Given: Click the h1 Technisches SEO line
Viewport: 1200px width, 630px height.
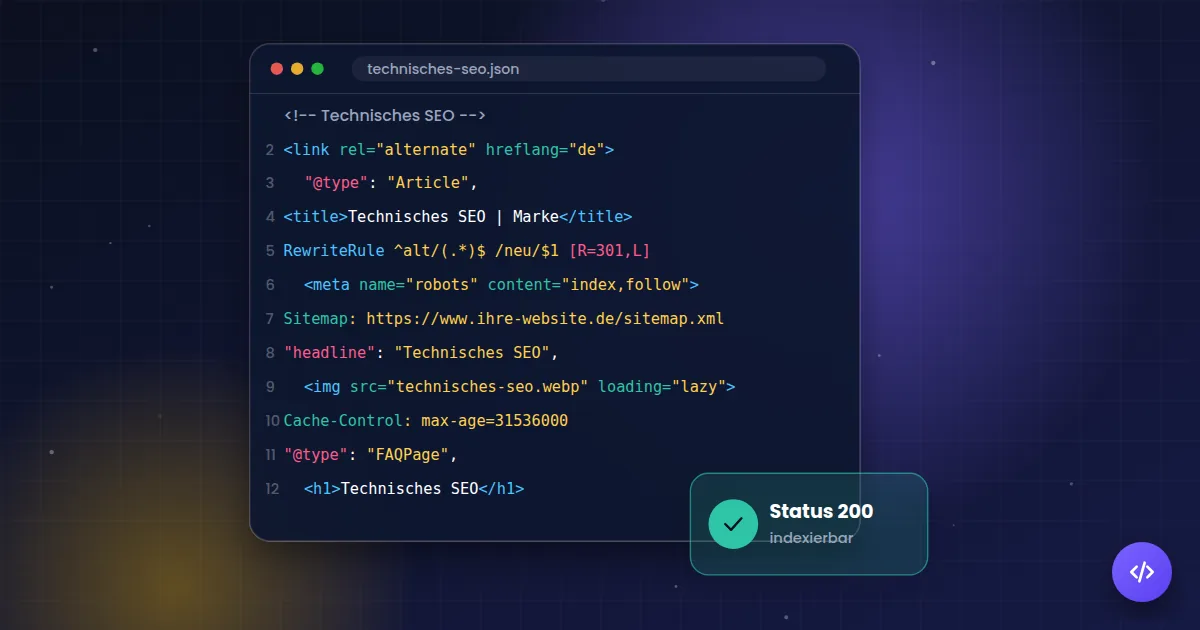Looking at the screenshot, I should point(415,489).
